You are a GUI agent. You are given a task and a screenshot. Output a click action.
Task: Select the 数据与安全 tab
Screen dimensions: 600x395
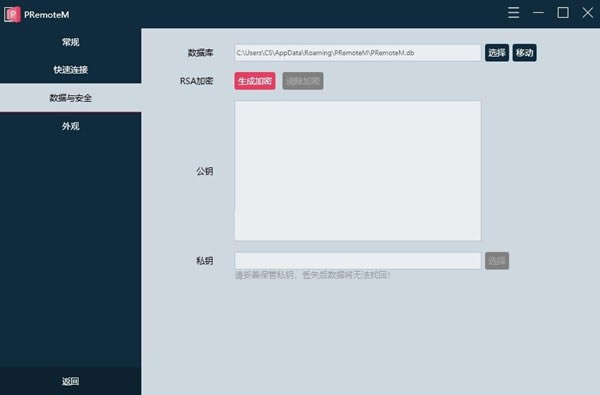[70, 98]
